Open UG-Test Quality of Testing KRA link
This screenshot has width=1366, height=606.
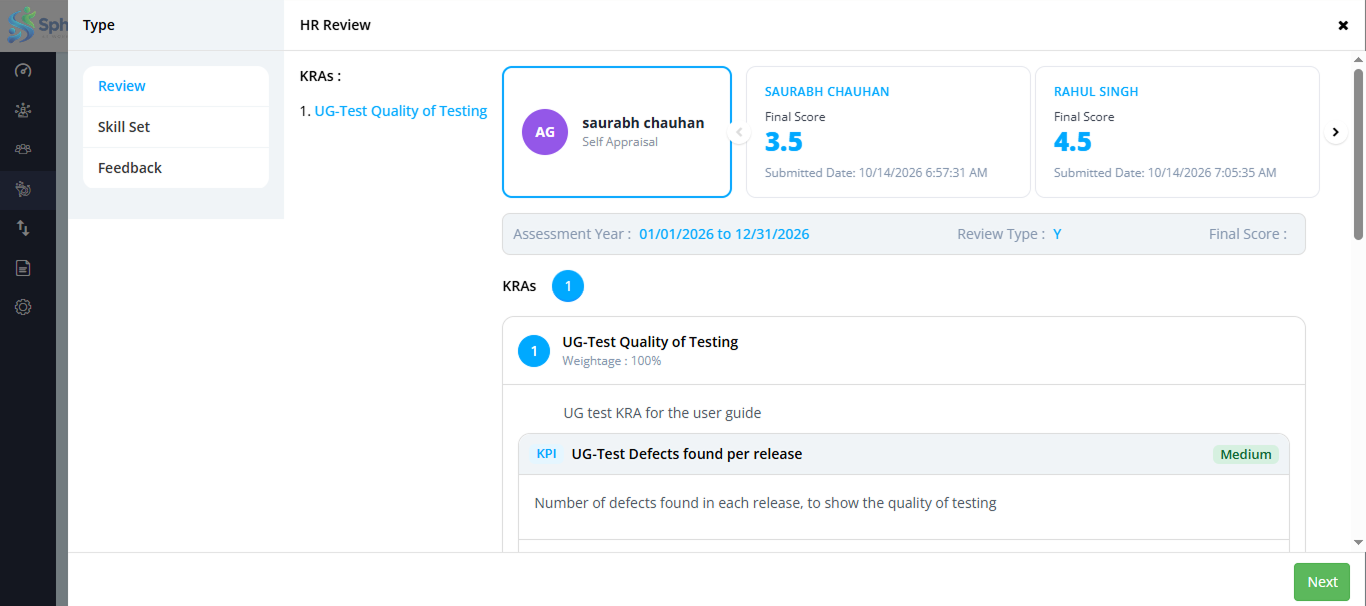401,111
